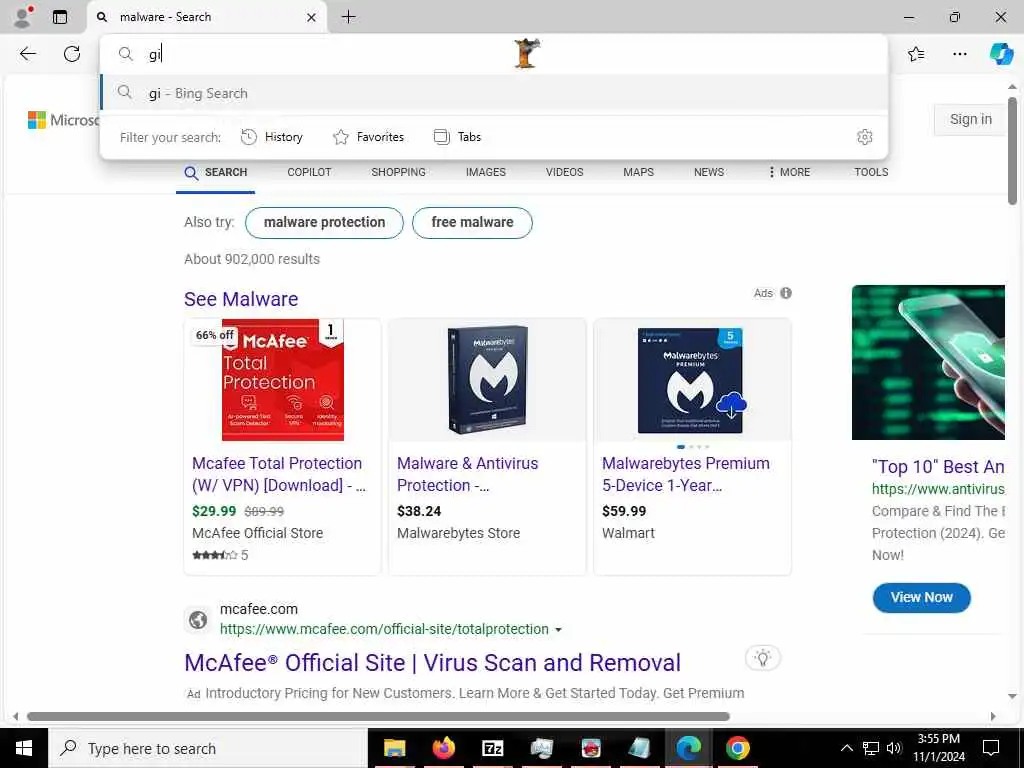
Task: Switch to the NEWS search tab
Action: [709, 172]
